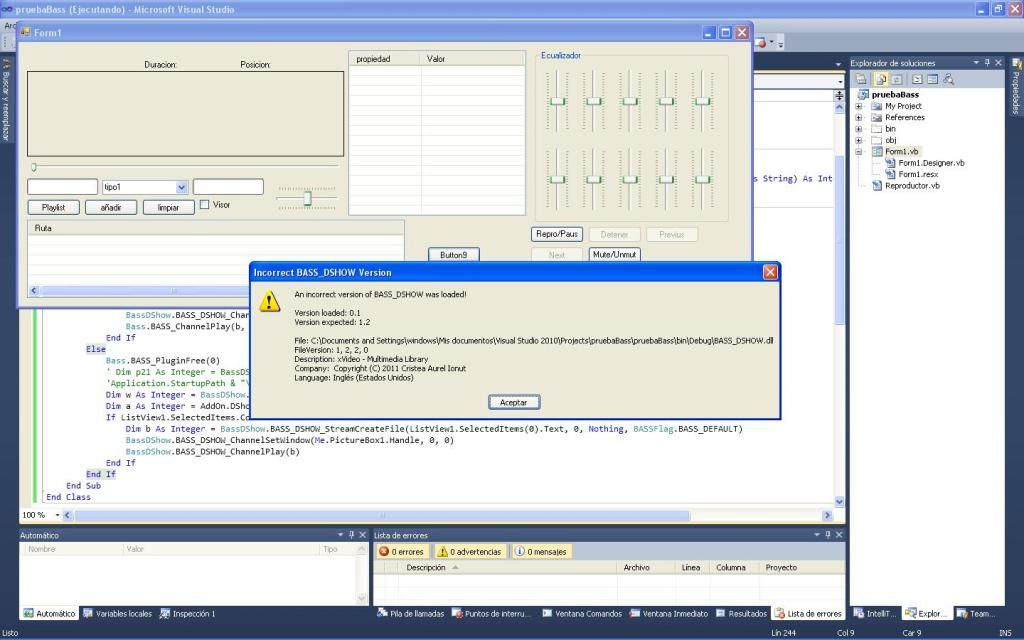
Task: Select Form1.resx file
Action: (x=918, y=174)
